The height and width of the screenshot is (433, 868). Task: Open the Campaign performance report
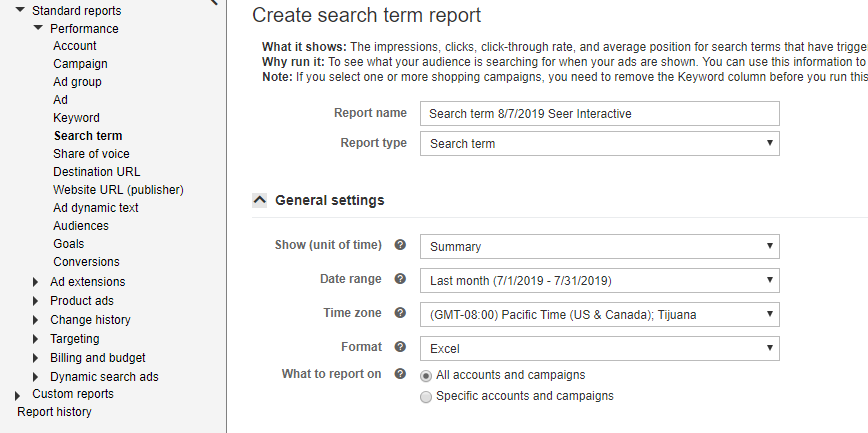click(x=80, y=64)
